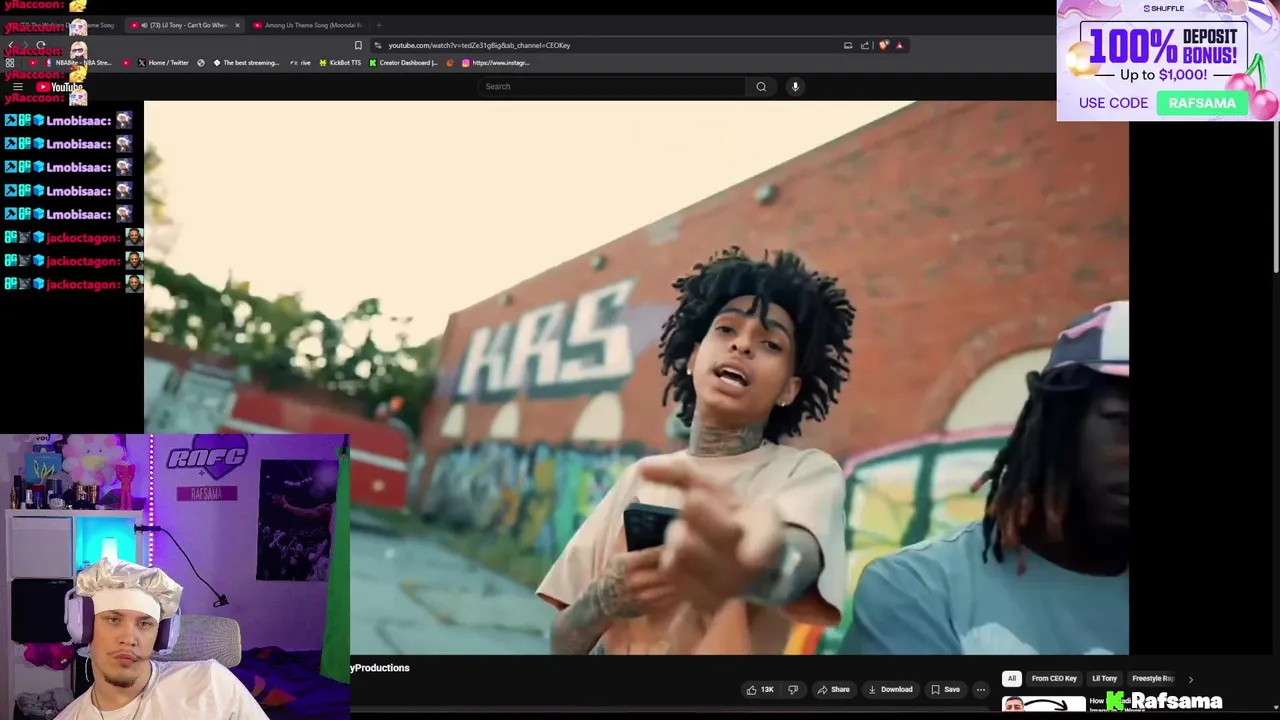This screenshot has width=1280, height=720.
Task: Click the Download button
Action: (x=890, y=689)
